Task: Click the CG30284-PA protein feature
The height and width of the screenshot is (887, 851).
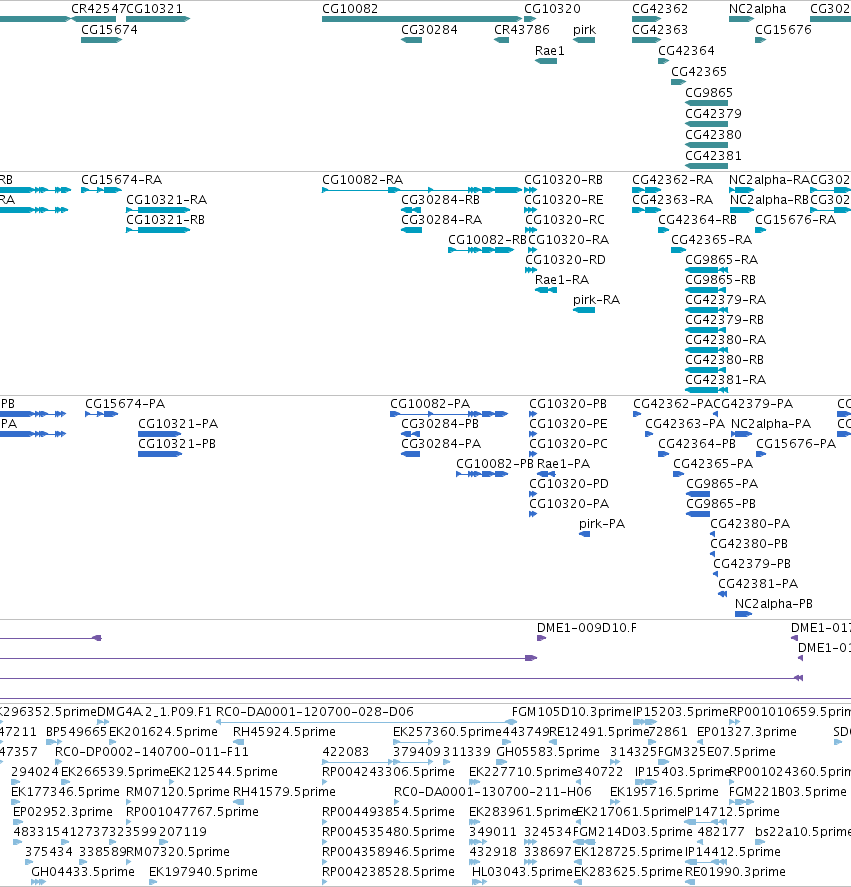Action: point(411,454)
